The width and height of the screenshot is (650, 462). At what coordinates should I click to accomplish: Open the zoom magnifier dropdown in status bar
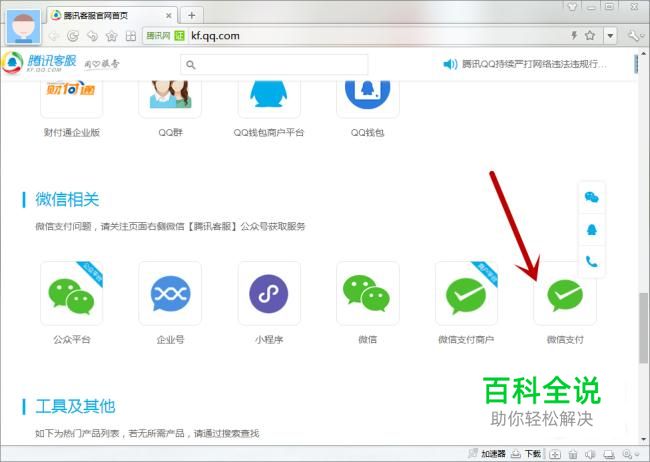pyautogui.click(x=631, y=454)
